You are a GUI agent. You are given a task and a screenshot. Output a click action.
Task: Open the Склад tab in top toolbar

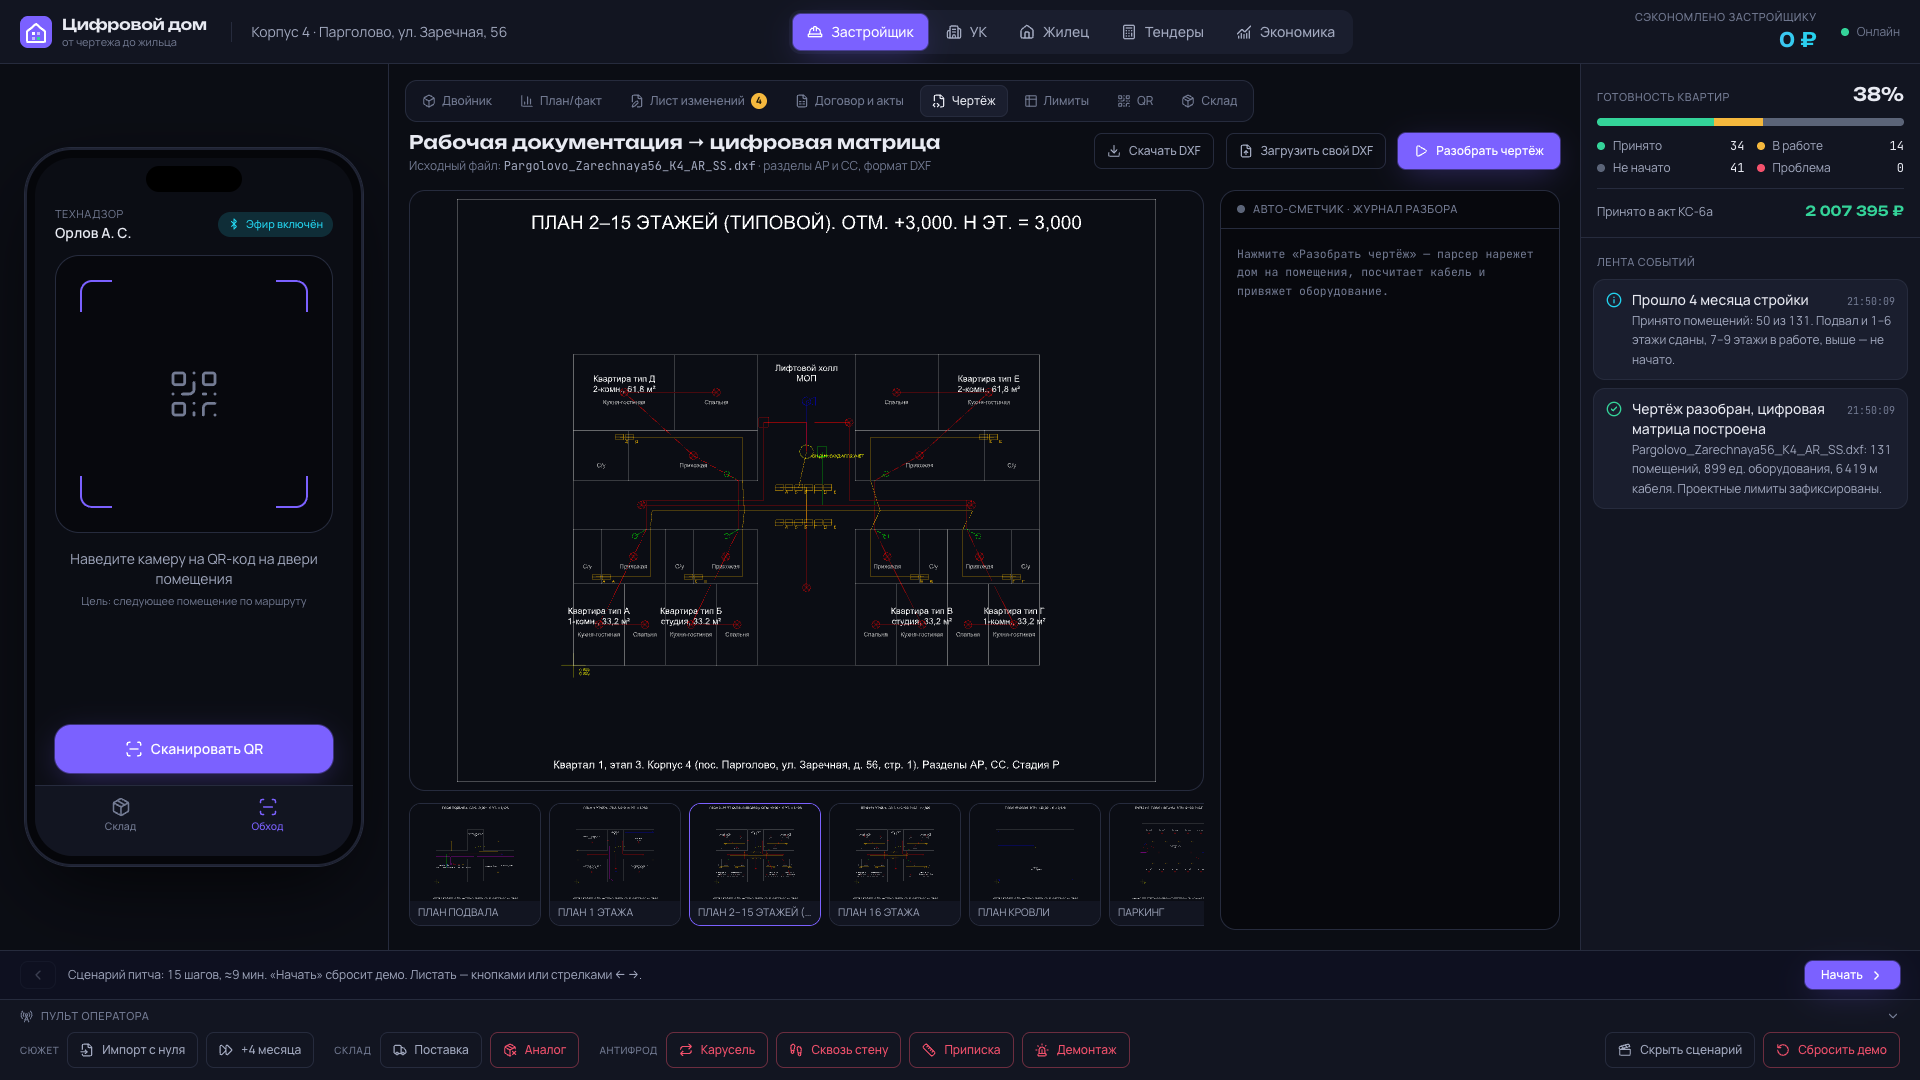click(x=1209, y=101)
